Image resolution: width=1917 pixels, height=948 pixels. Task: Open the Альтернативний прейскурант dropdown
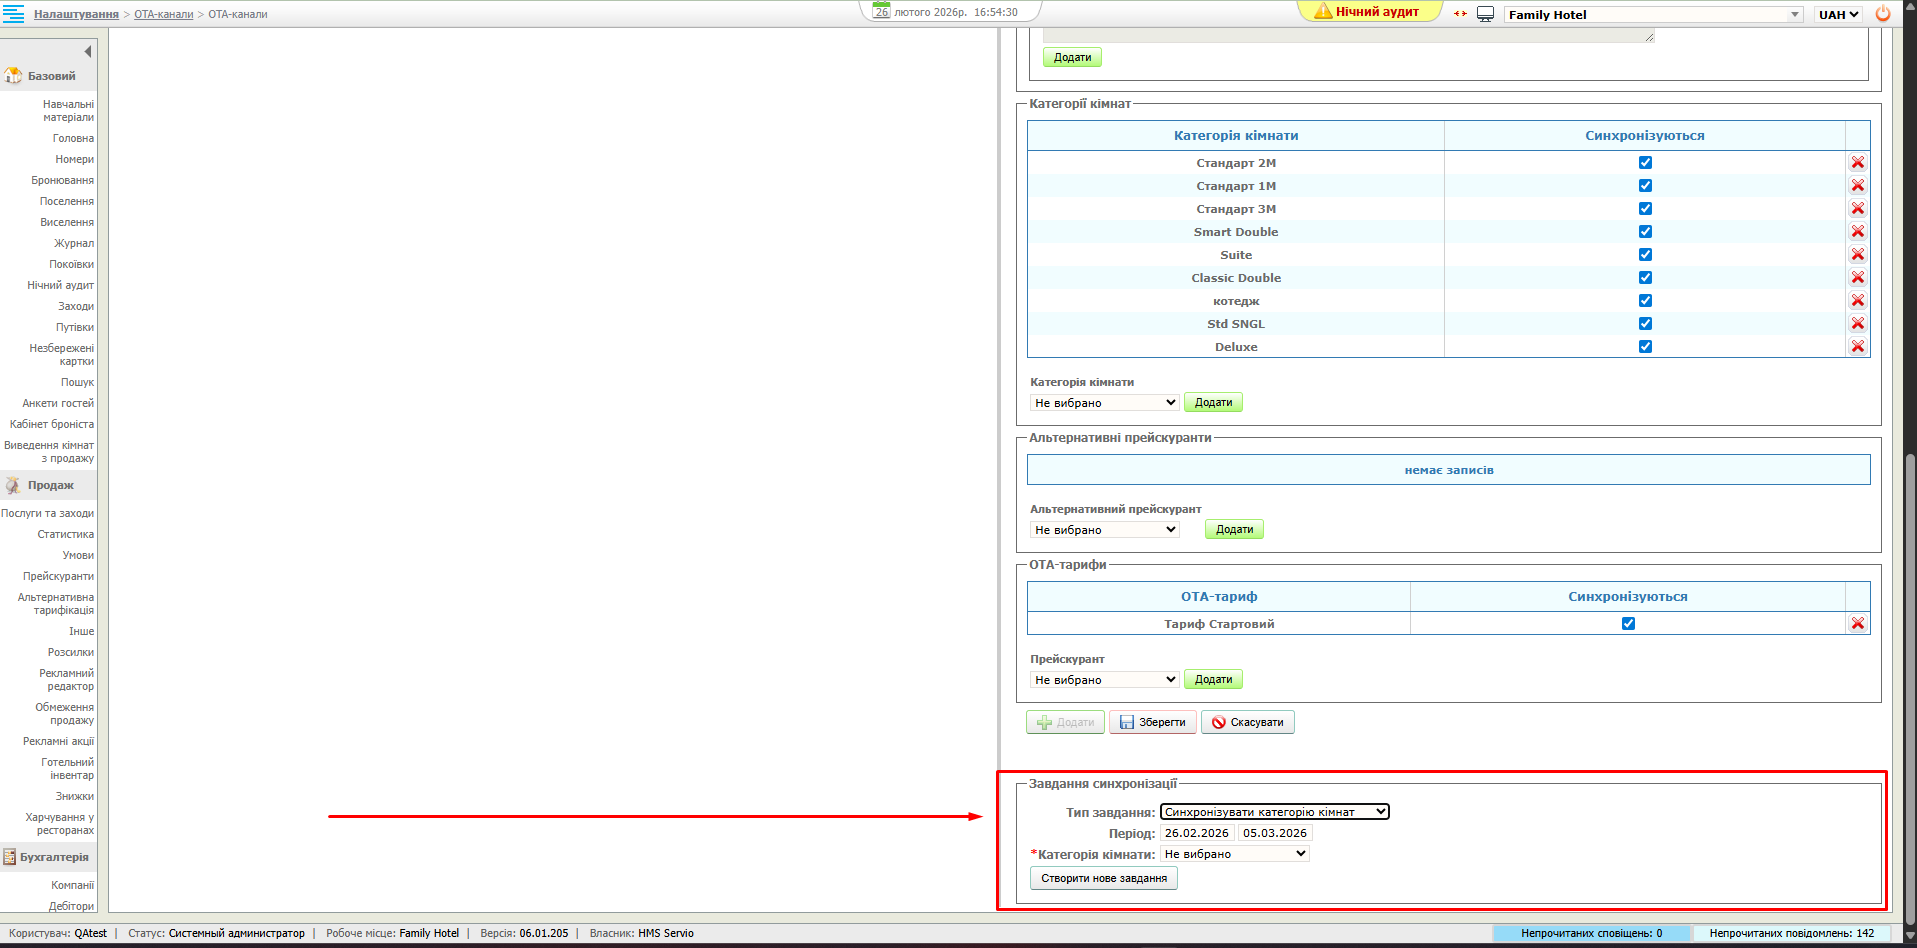click(x=1104, y=530)
